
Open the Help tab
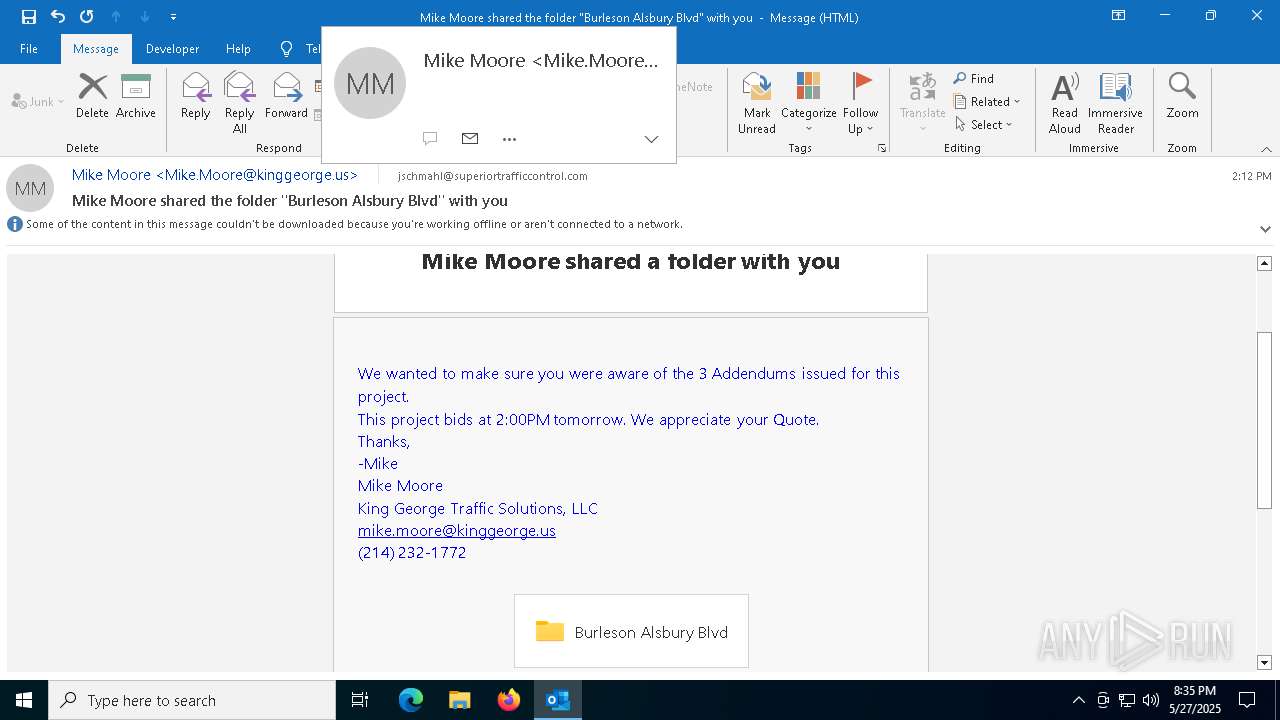coord(238,49)
